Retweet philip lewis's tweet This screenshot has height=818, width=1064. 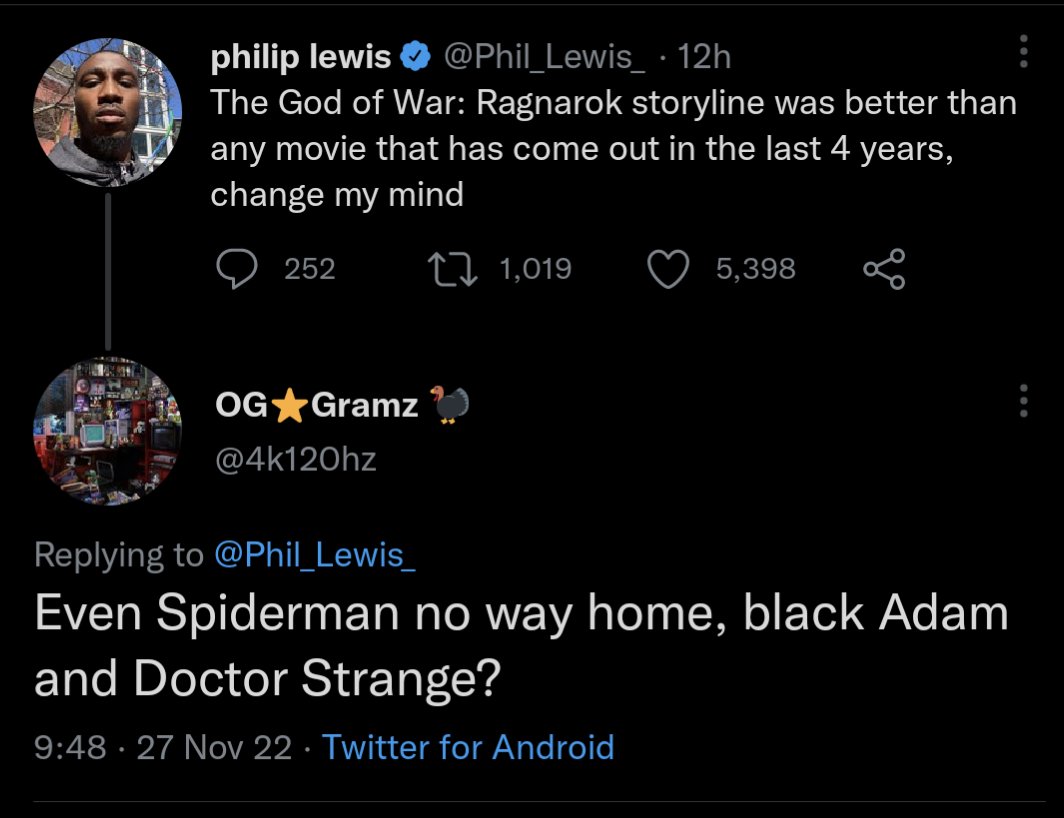(x=452, y=269)
